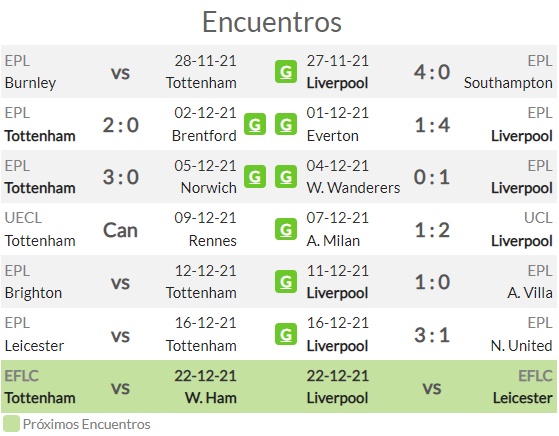This screenshot has height=436, width=559.
Task: Click the G icon for Liverpool 16-12-21
Action: (286, 334)
